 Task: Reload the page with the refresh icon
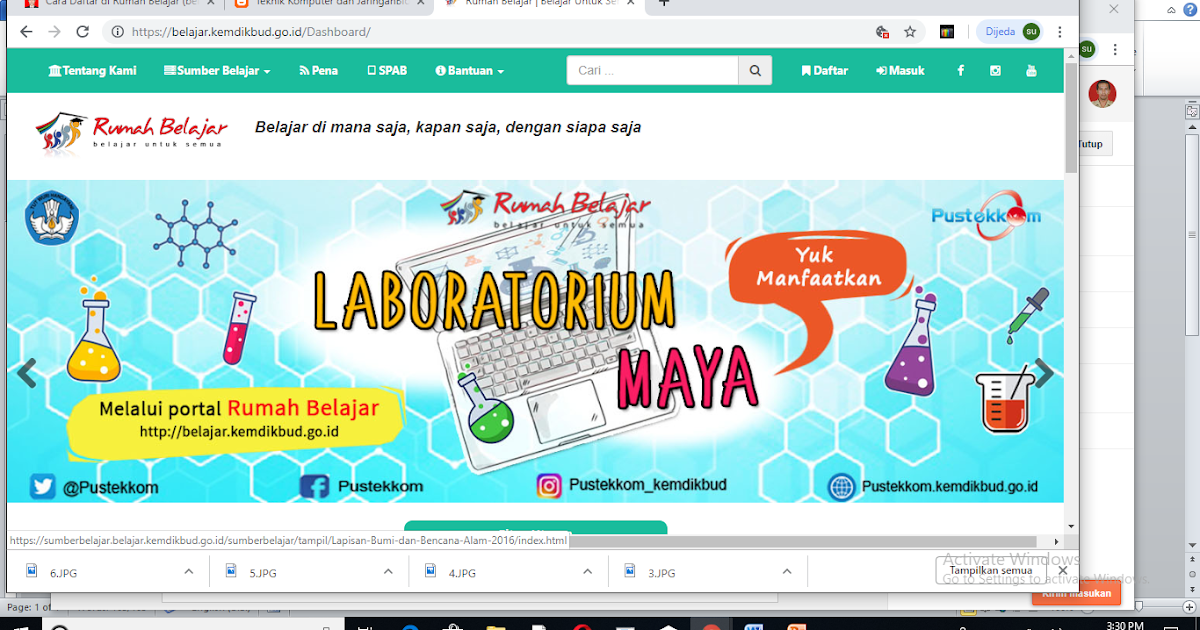point(83,32)
